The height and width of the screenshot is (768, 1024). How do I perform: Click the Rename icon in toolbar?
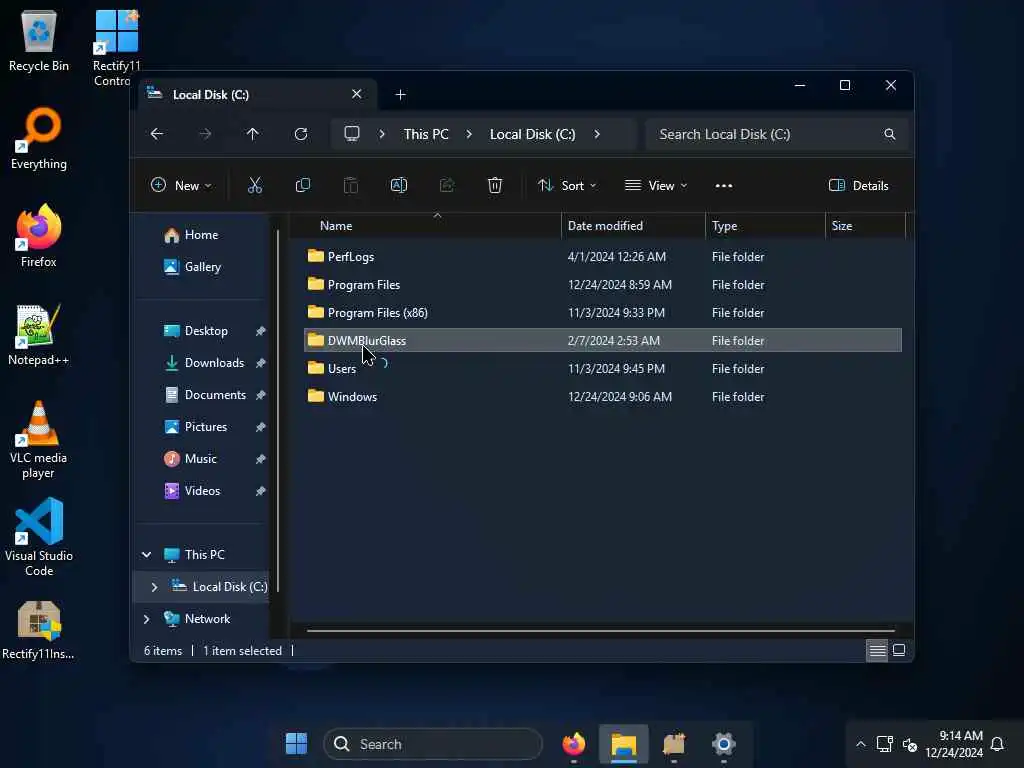tap(398, 185)
